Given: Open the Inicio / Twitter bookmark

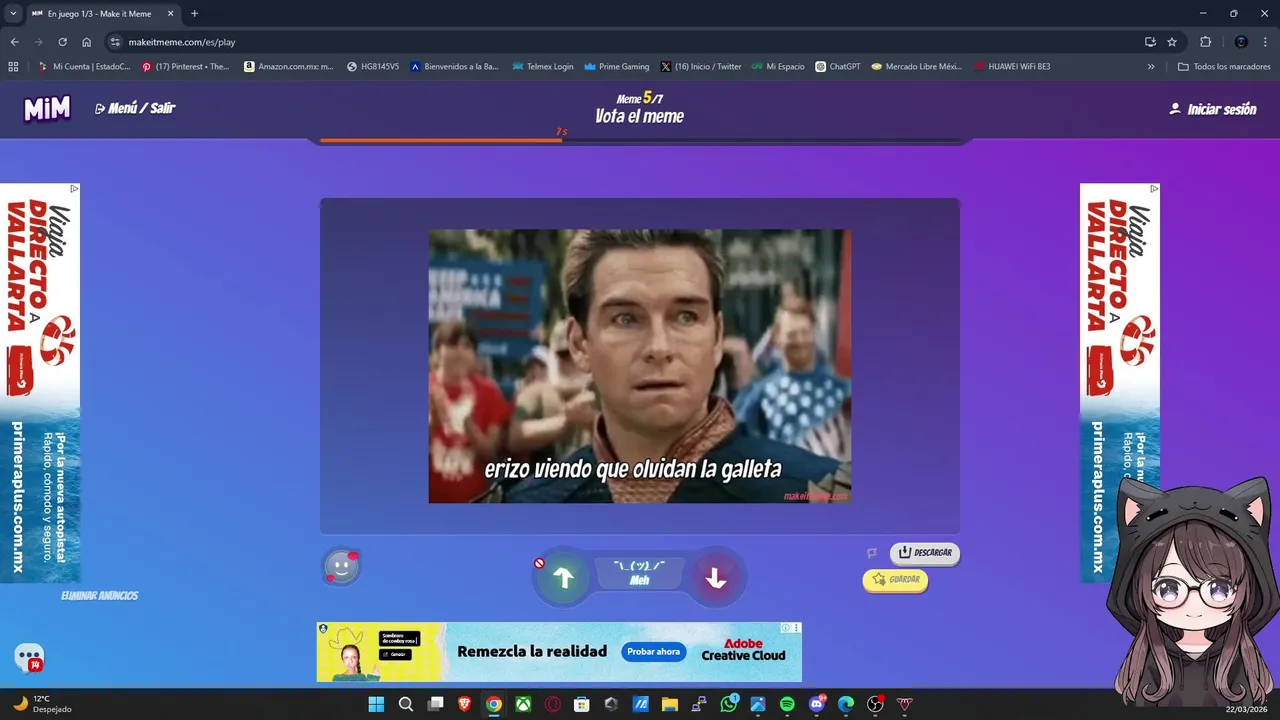Looking at the screenshot, I should point(700,67).
